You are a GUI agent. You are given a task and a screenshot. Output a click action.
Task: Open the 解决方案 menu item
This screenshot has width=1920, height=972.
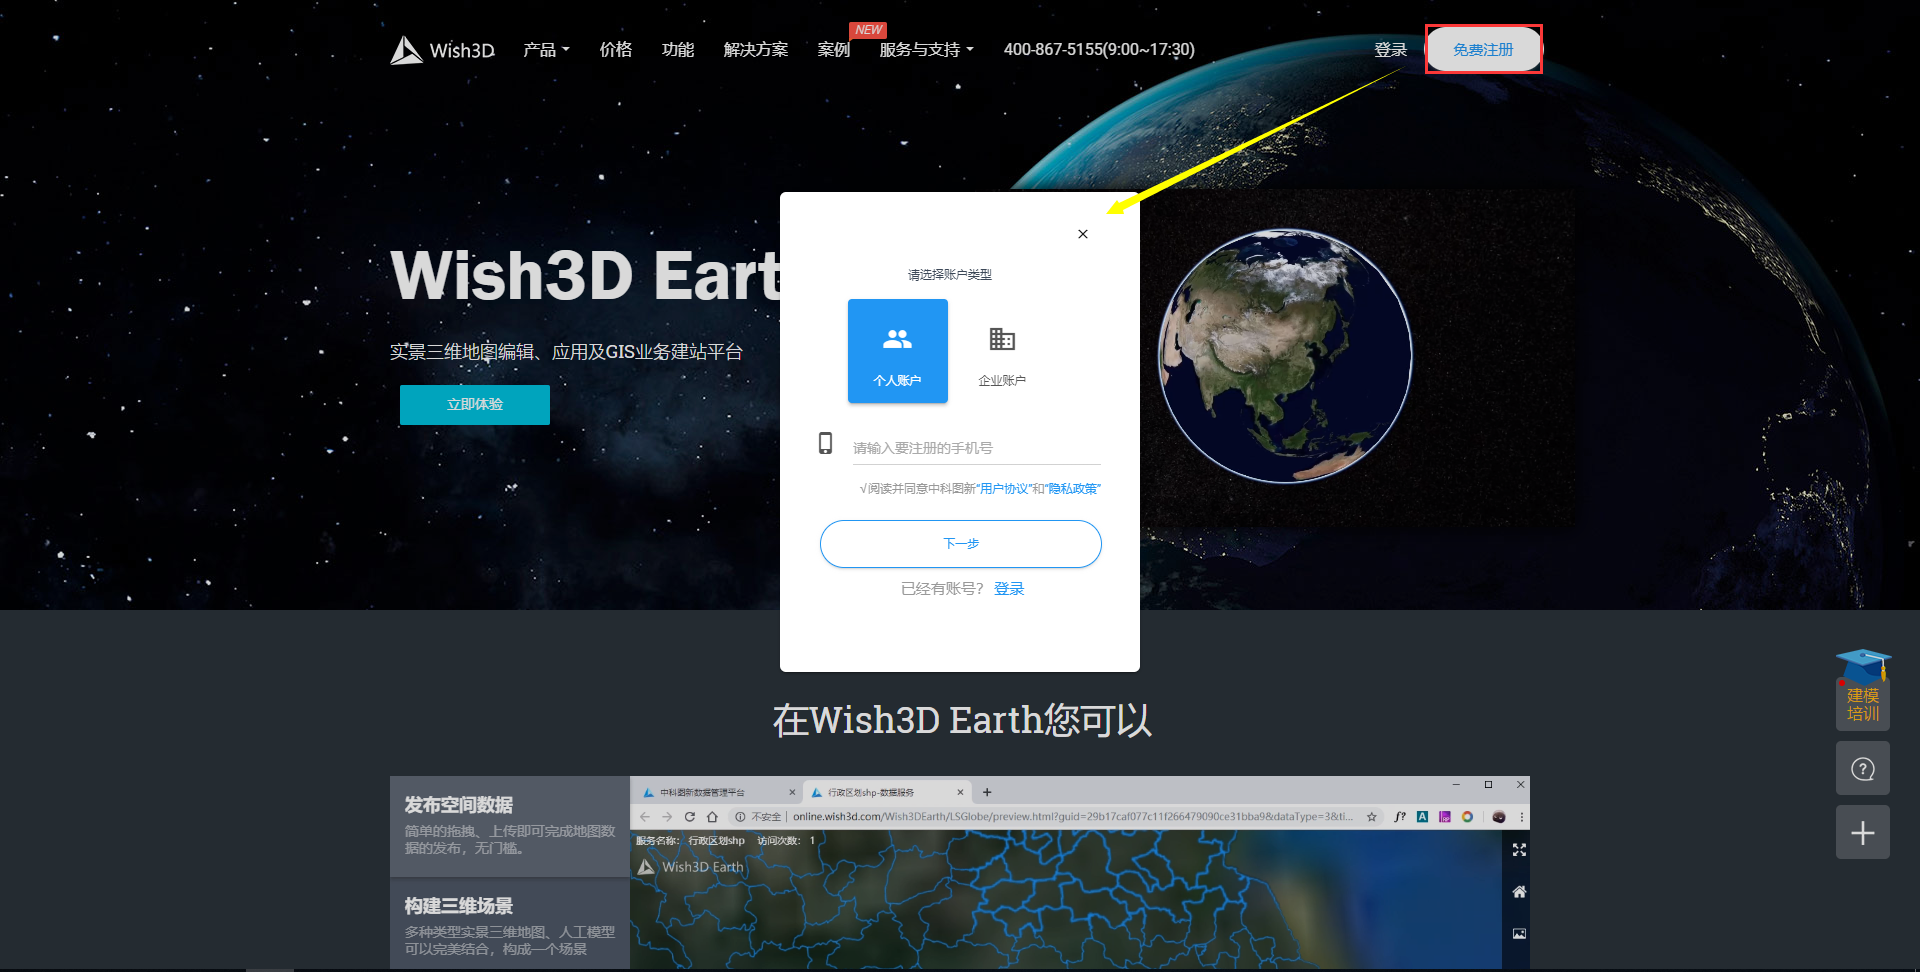pyautogui.click(x=755, y=50)
